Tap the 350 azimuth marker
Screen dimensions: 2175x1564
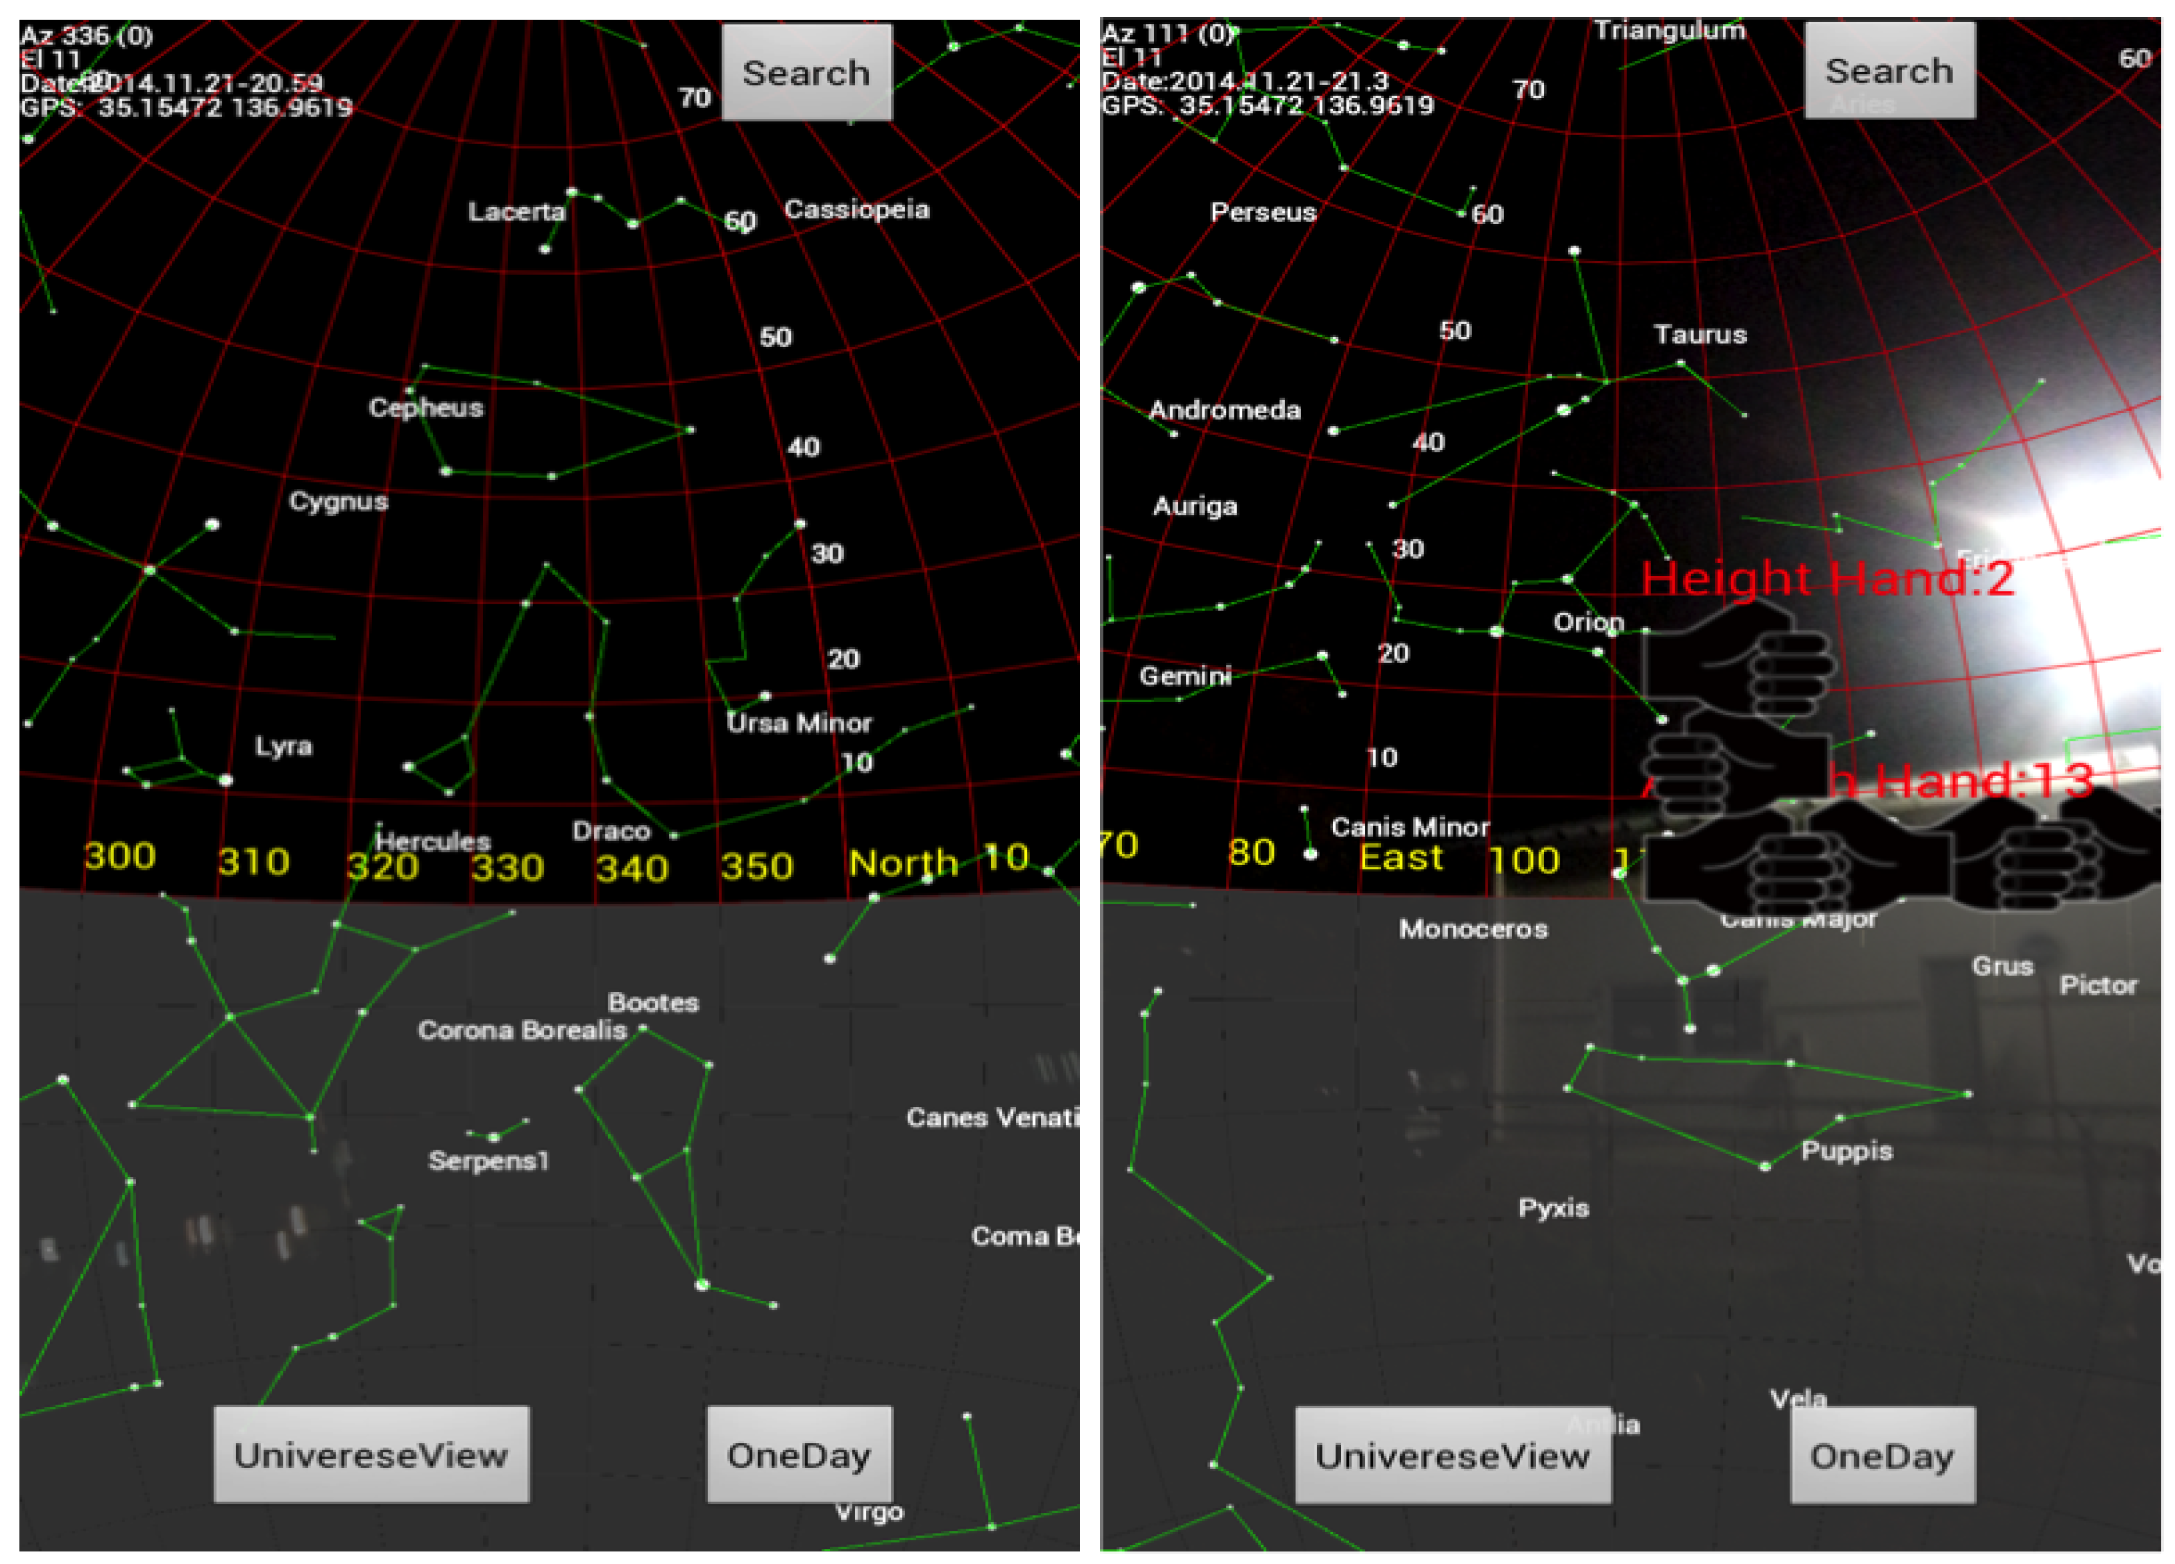tap(757, 866)
